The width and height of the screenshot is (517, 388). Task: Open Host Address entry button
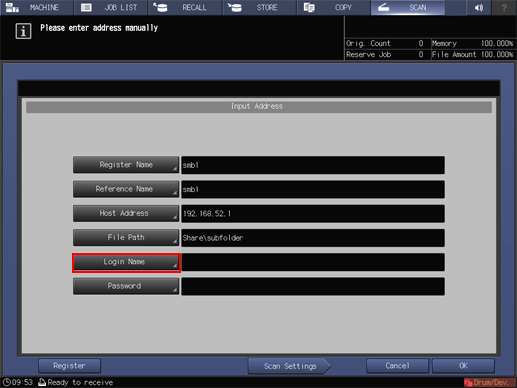126,213
